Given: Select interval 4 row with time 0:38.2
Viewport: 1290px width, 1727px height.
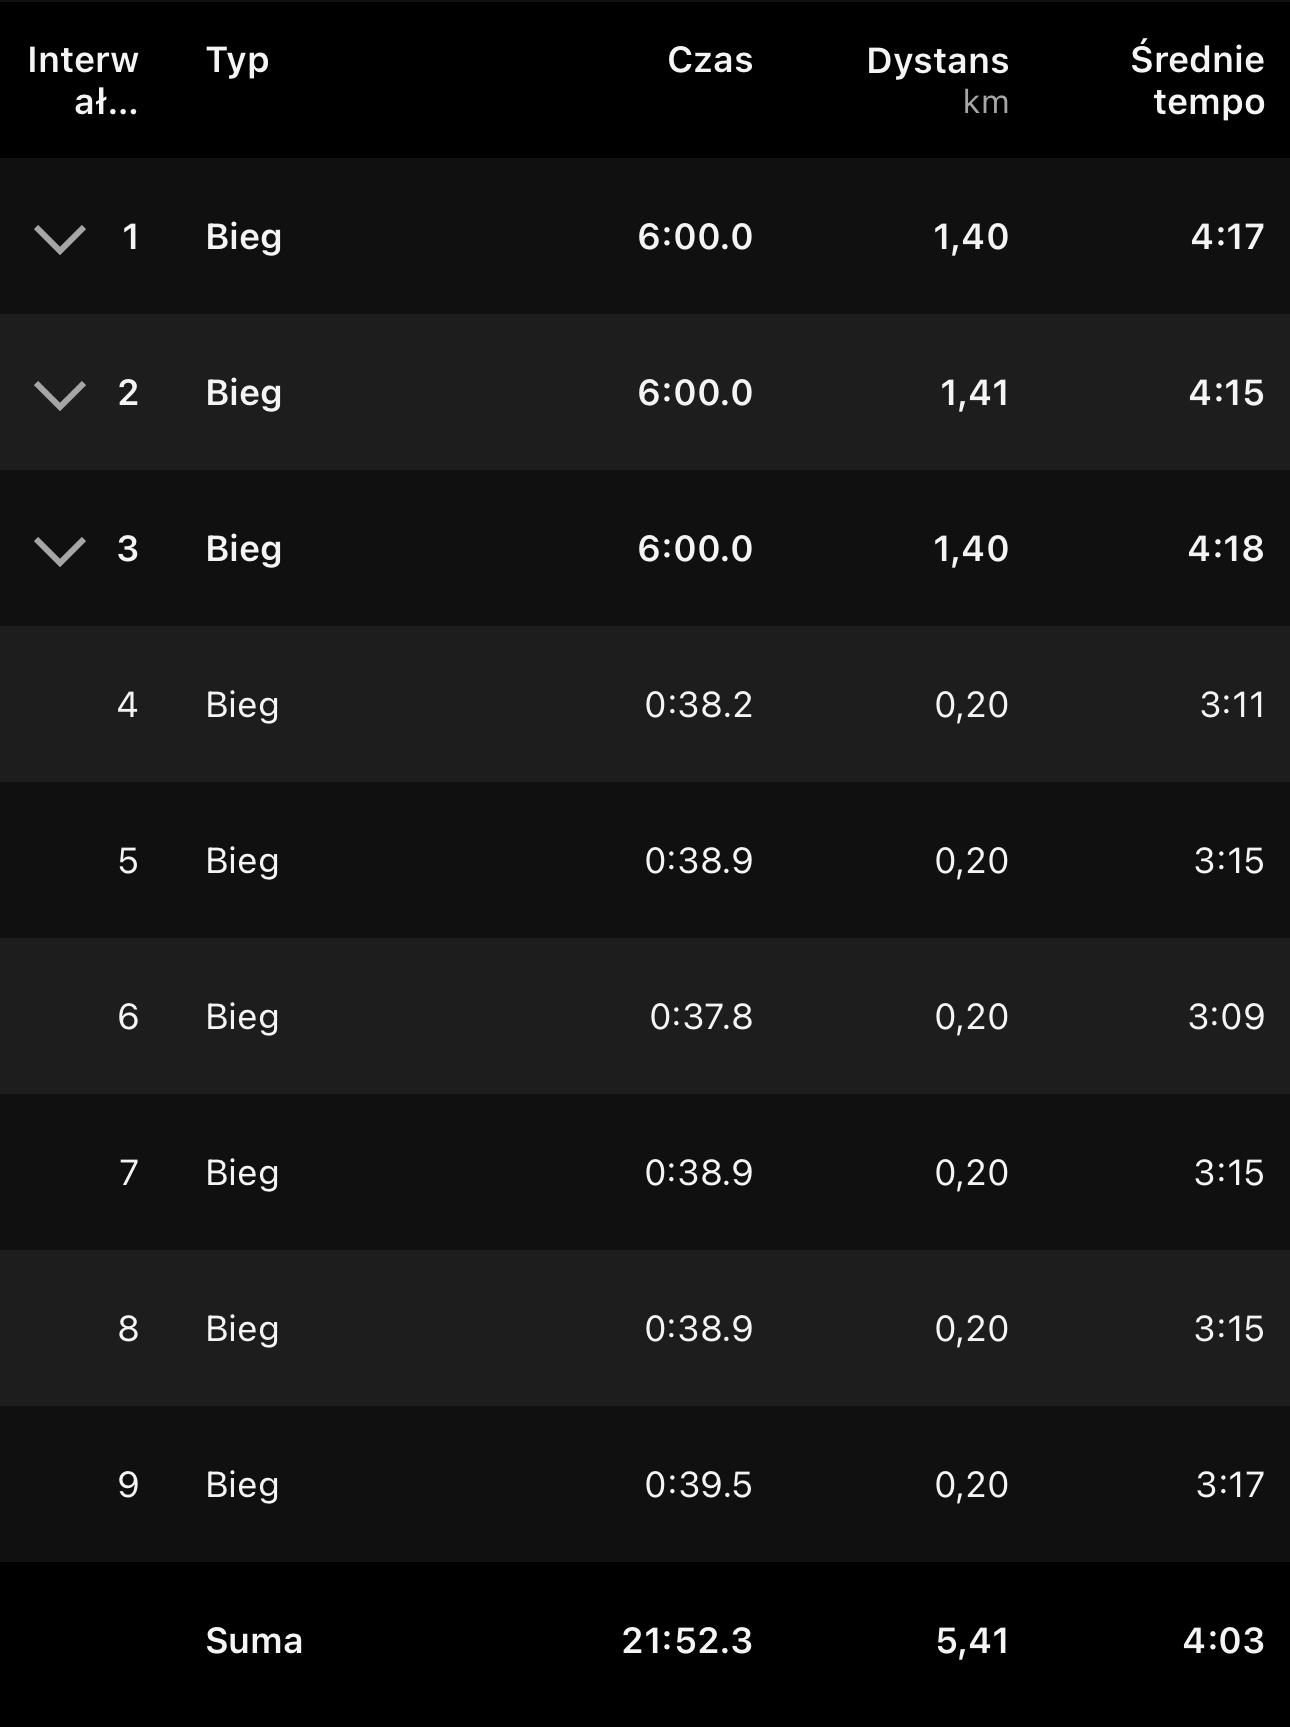Looking at the screenshot, I should click(698, 705).
